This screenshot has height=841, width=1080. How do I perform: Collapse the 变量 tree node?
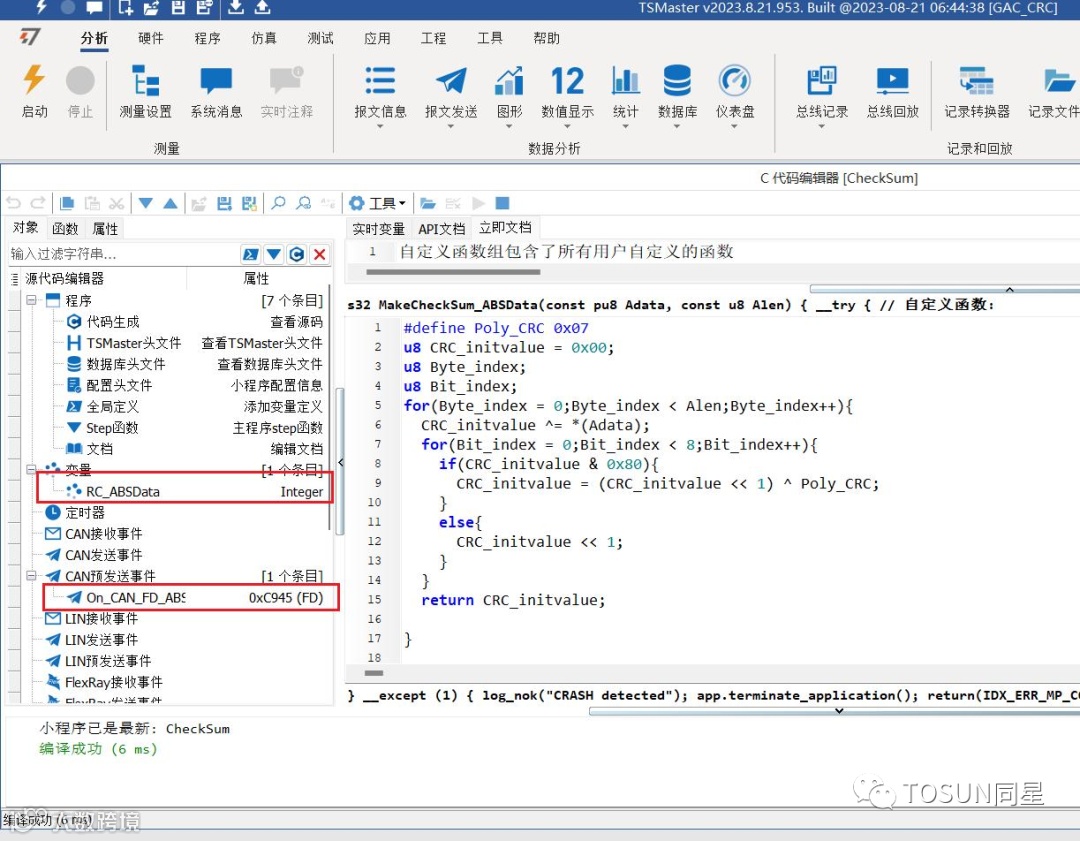click(31, 469)
